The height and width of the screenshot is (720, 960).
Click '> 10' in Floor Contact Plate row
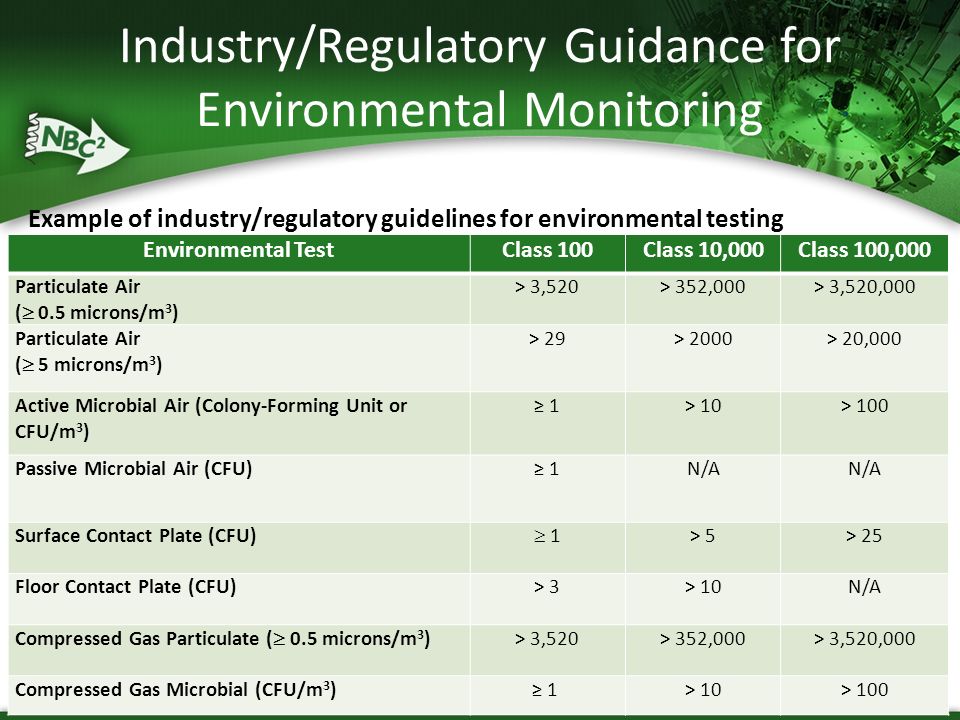click(x=702, y=587)
